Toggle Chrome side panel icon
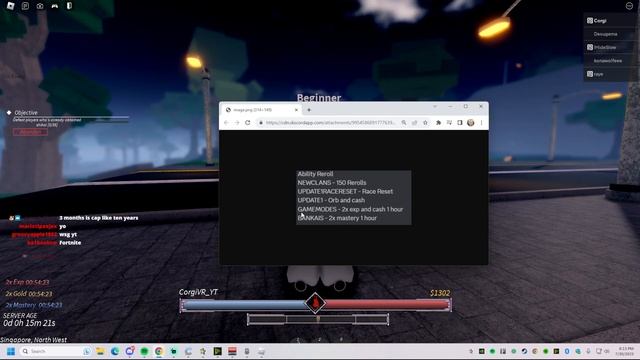The height and width of the screenshot is (360, 640). click(x=460, y=122)
